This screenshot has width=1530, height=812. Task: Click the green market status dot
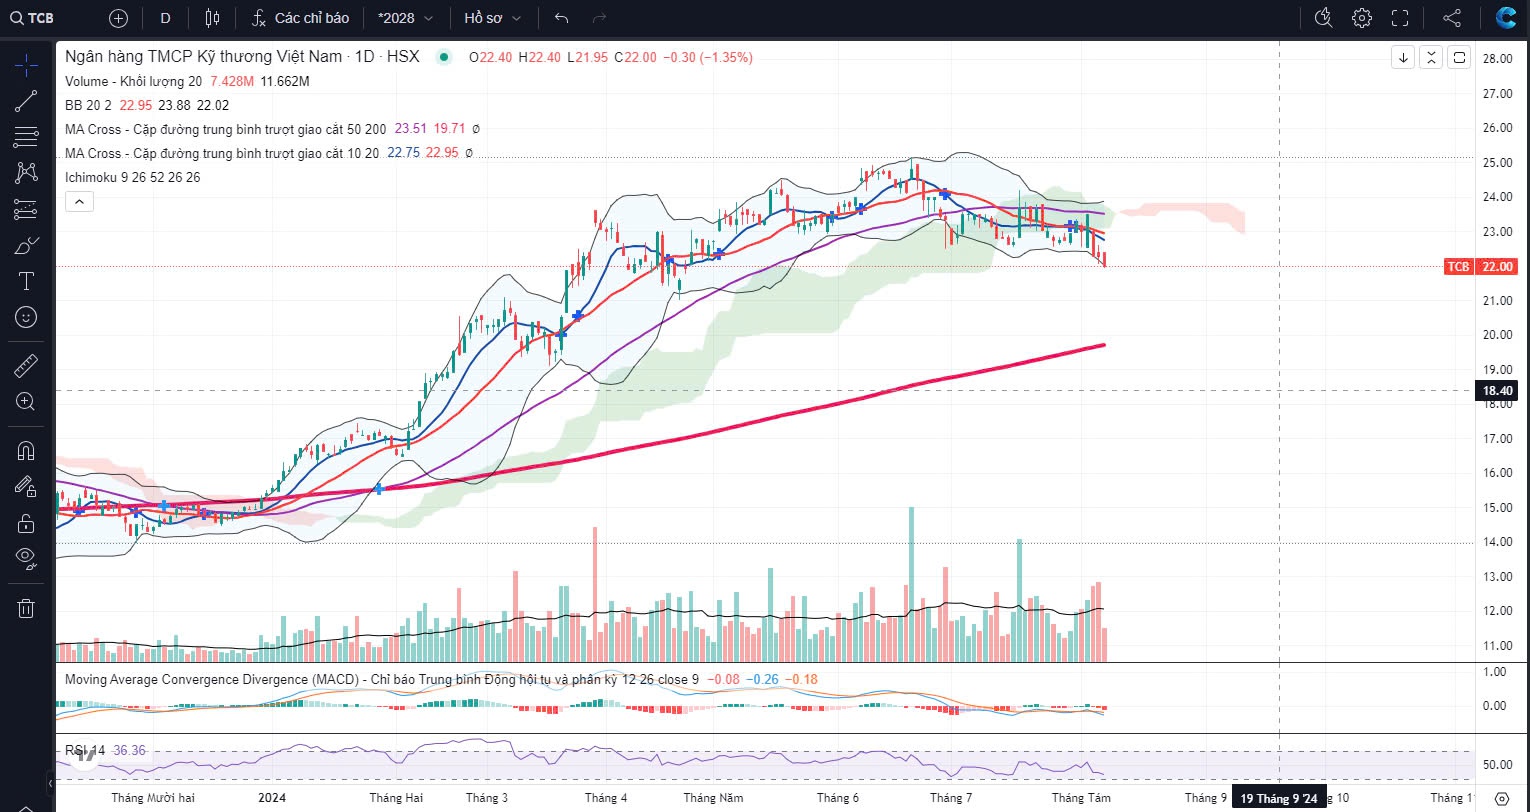[444, 57]
